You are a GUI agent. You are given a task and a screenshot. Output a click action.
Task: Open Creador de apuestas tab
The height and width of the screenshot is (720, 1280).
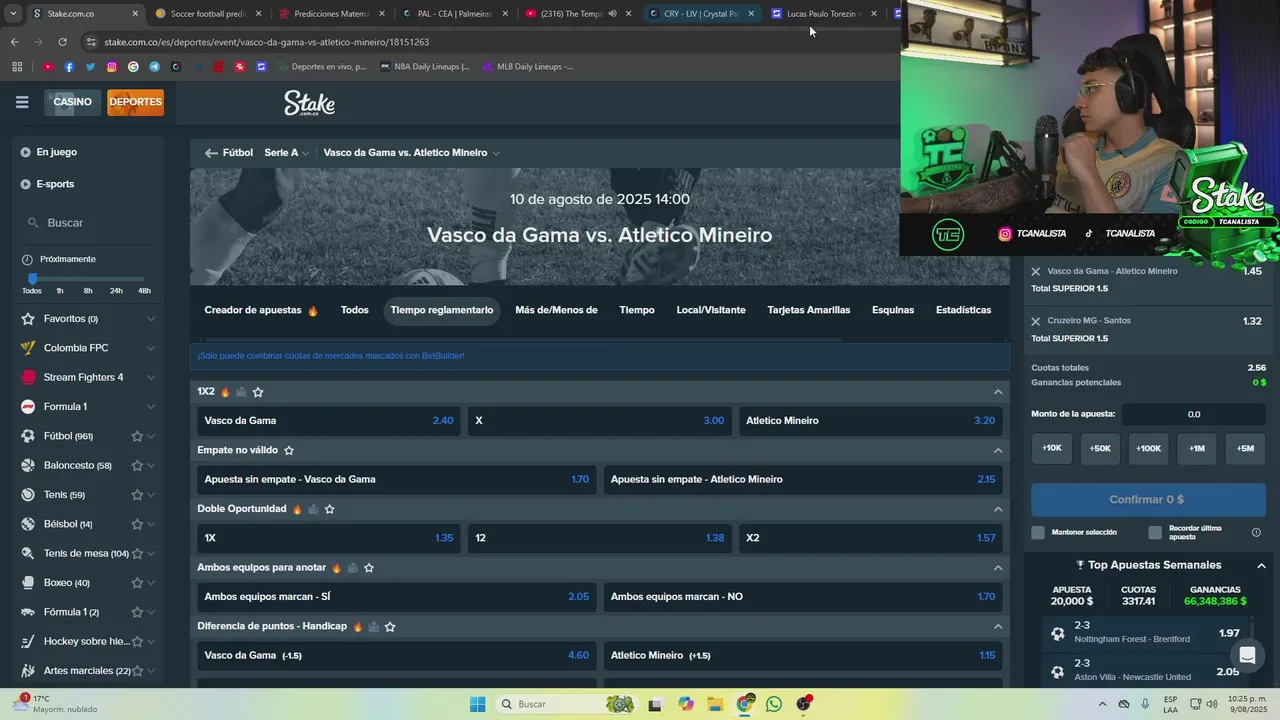click(x=261, y=310)
